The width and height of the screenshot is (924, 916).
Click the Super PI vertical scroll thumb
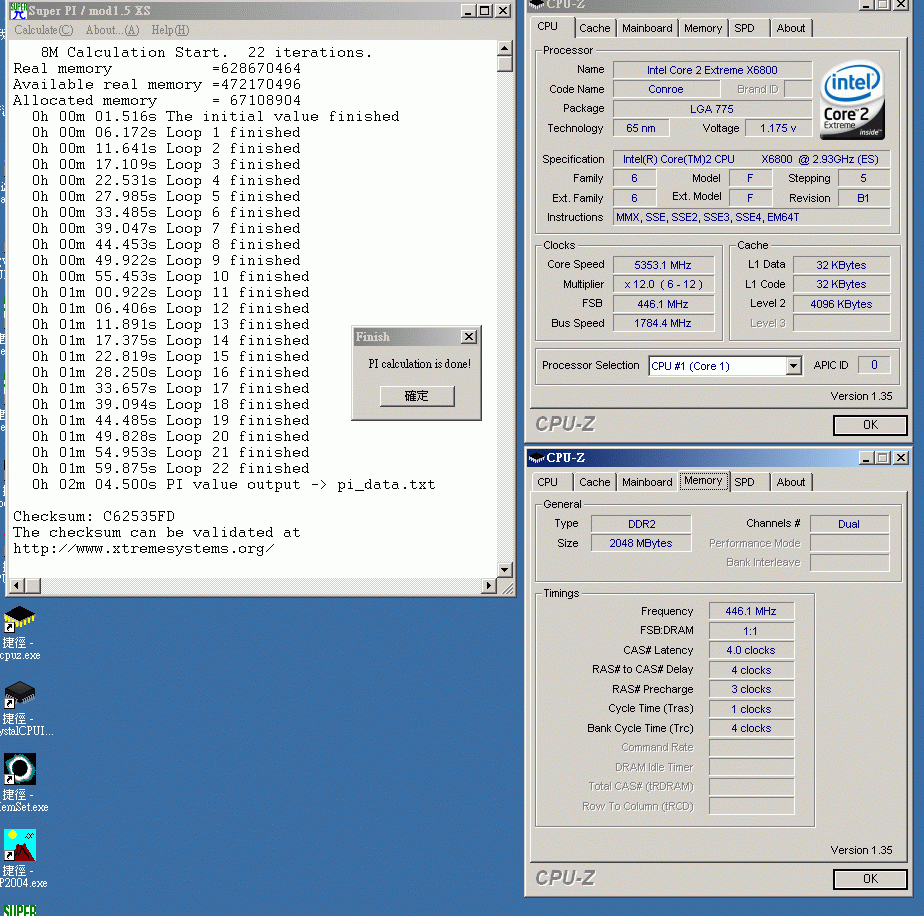pyautogui.click(x=504, y=64)
